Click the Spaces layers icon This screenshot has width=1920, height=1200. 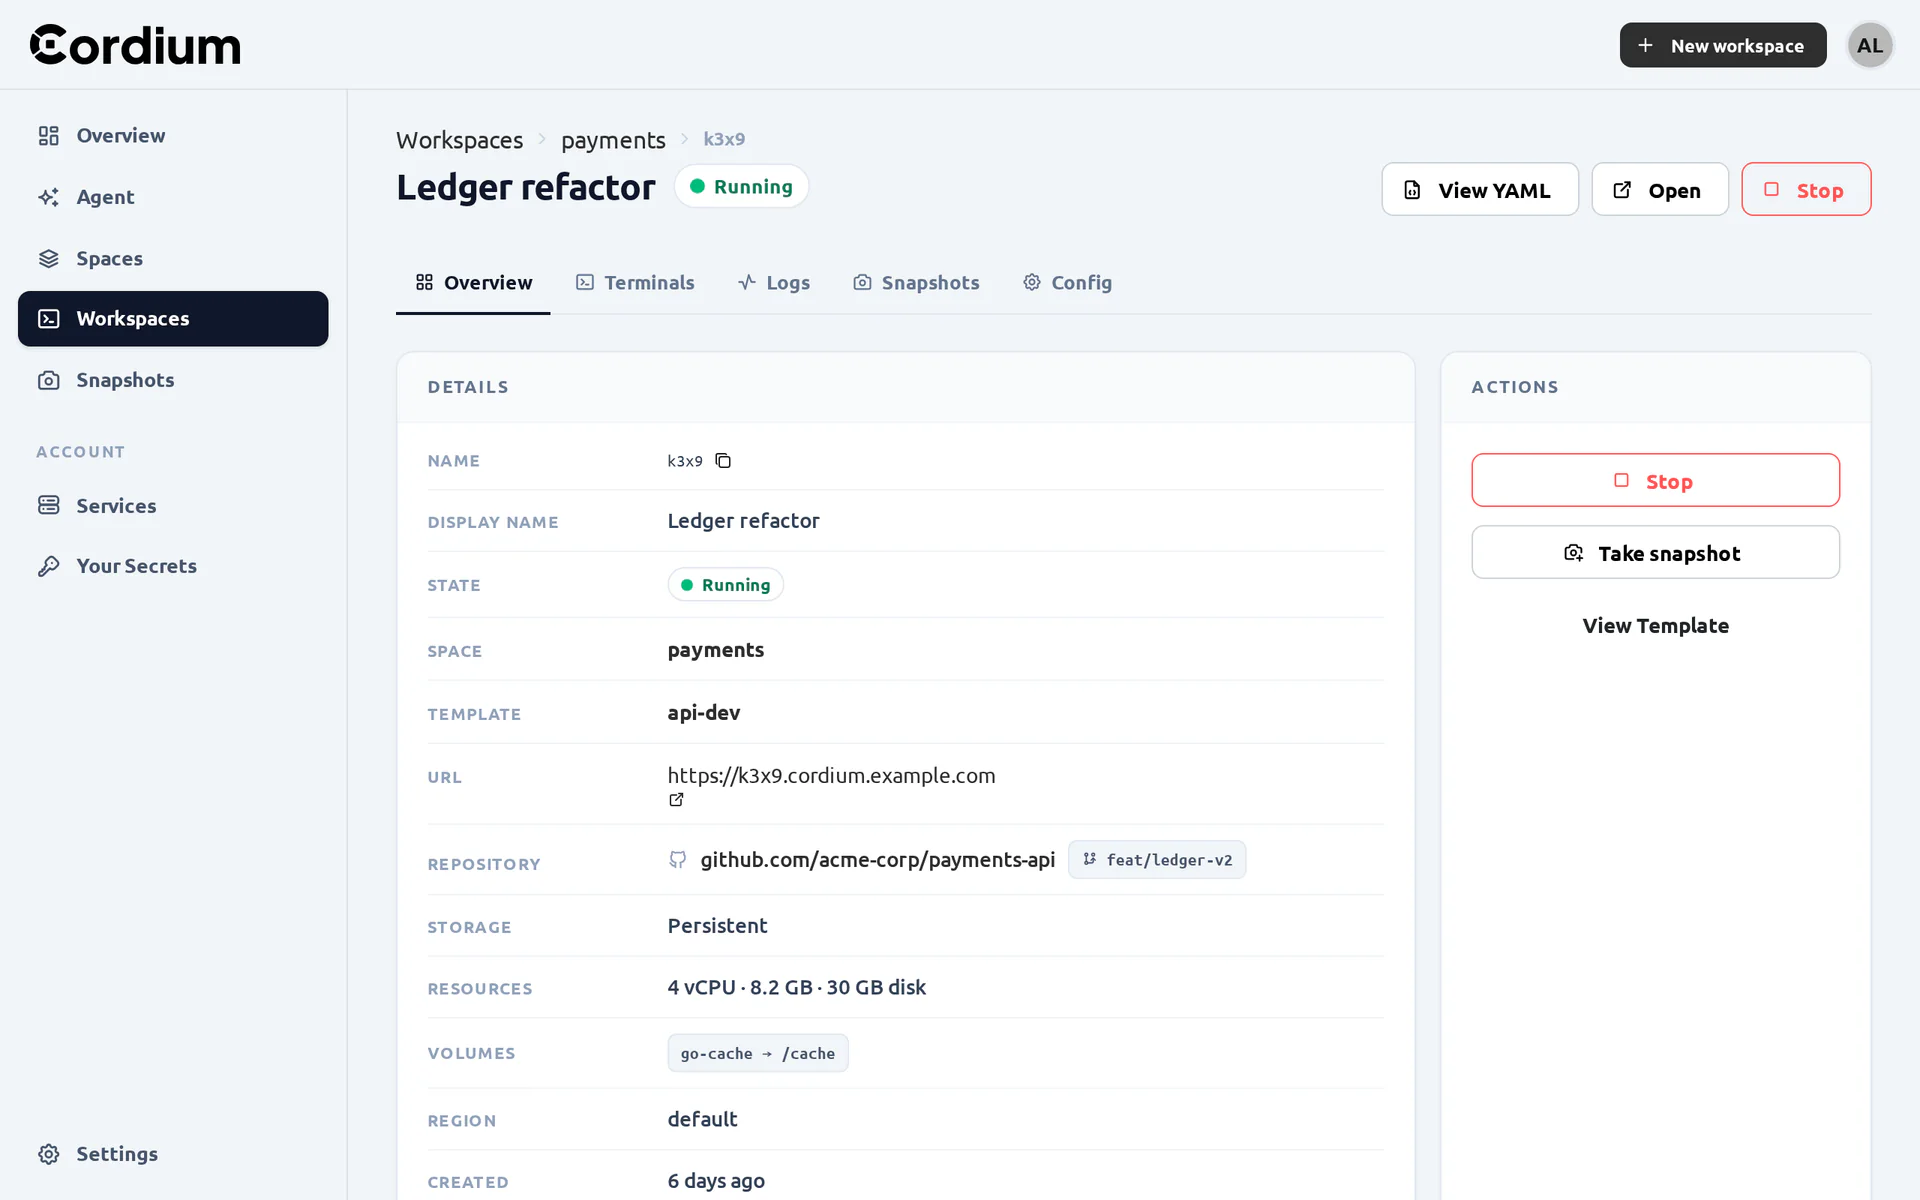click(48, 258)
